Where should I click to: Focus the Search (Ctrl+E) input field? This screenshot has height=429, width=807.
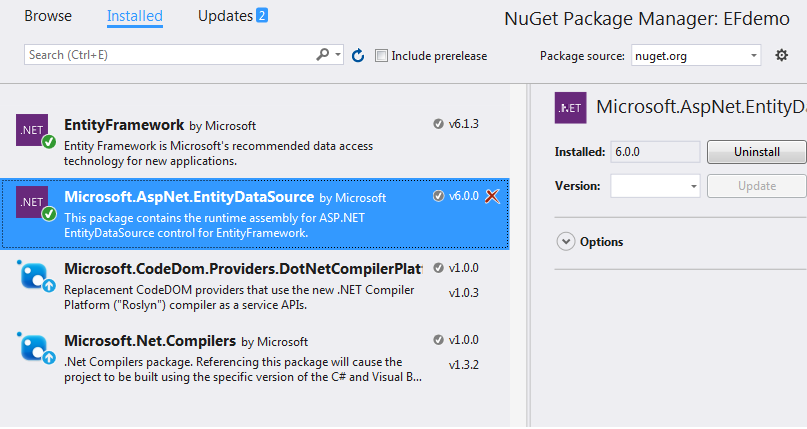(170, 55)
